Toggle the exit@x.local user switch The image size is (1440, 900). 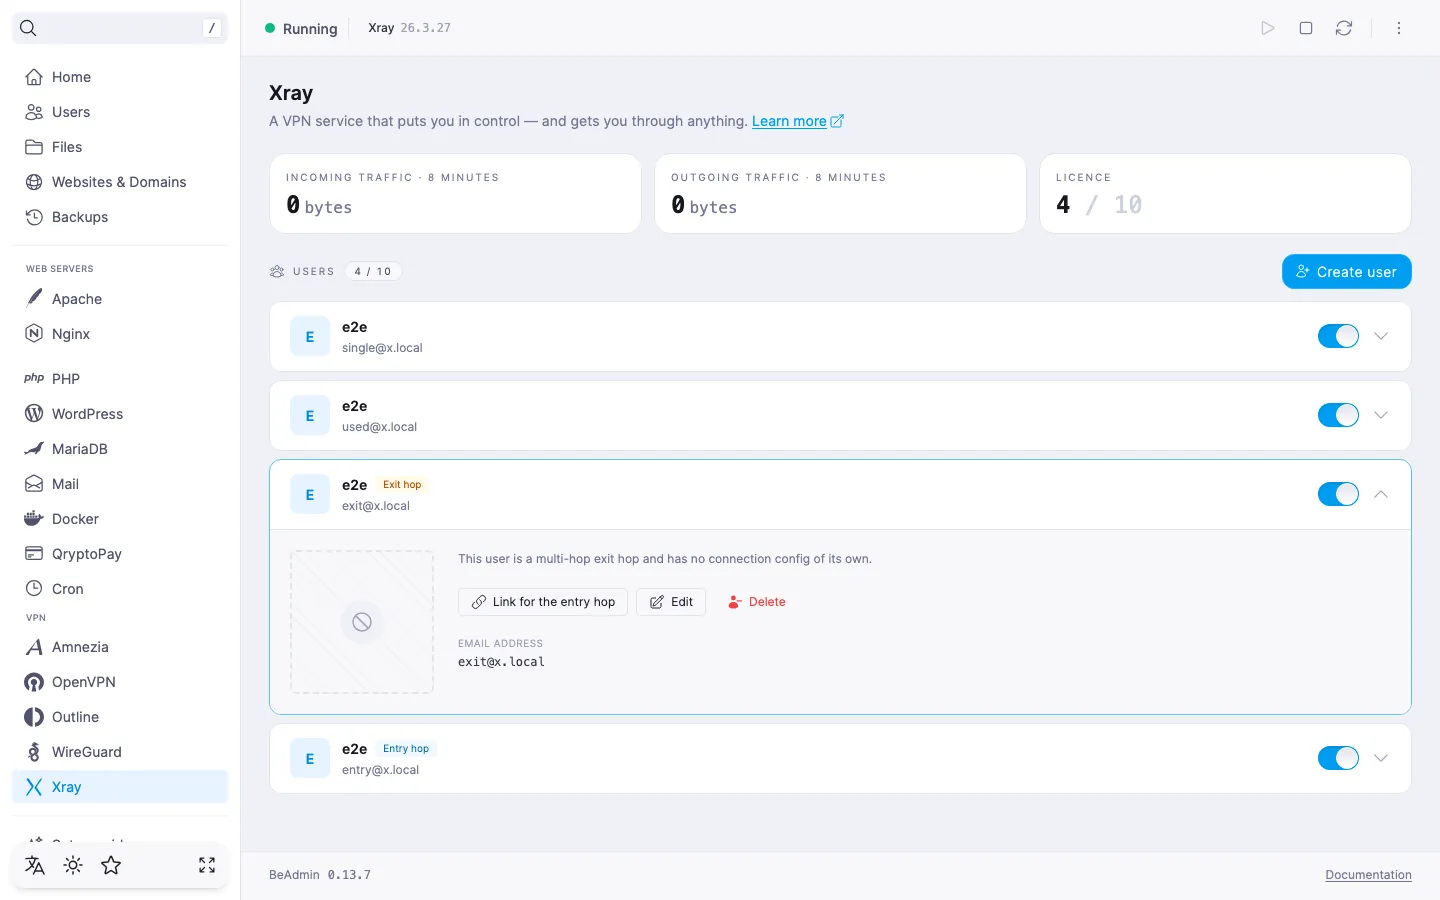click(1338, 494)
